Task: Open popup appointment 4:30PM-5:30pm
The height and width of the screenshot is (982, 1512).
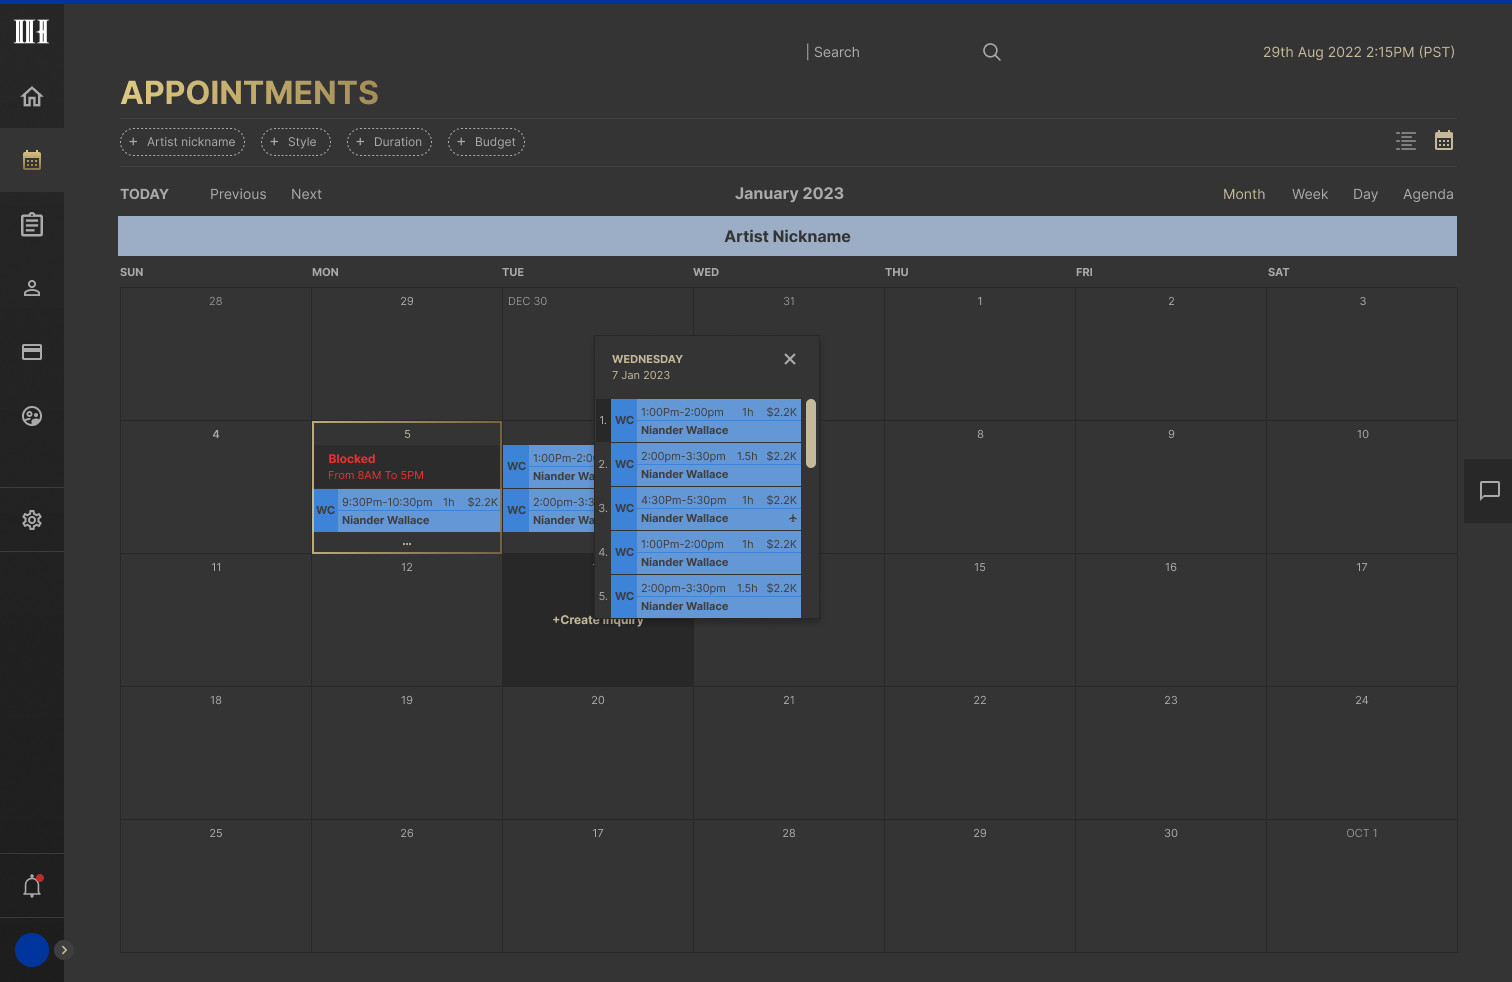Action: point(706,509)
